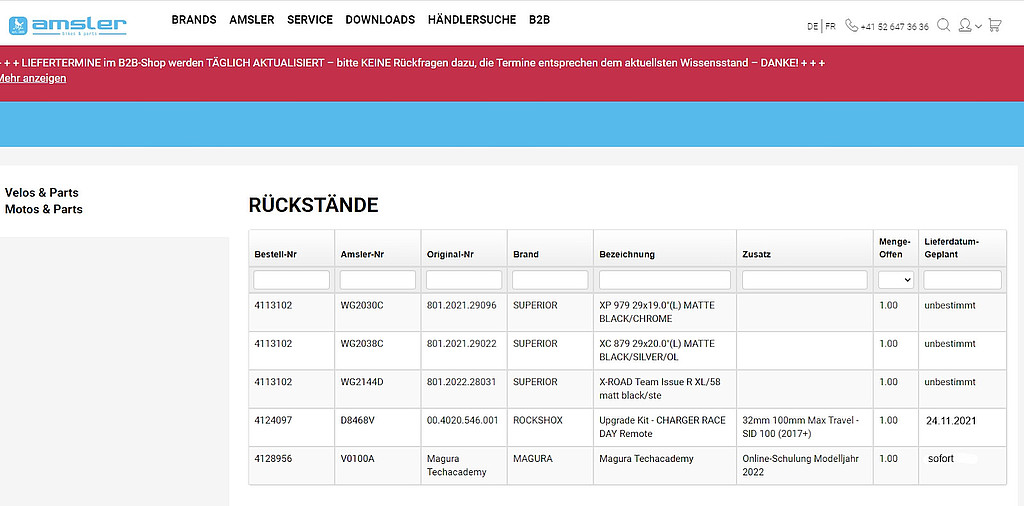This screenshot has height=506, width=1024.
Task: Go to HÄNDLERSUCHE
Action: [x=472, y=20]
